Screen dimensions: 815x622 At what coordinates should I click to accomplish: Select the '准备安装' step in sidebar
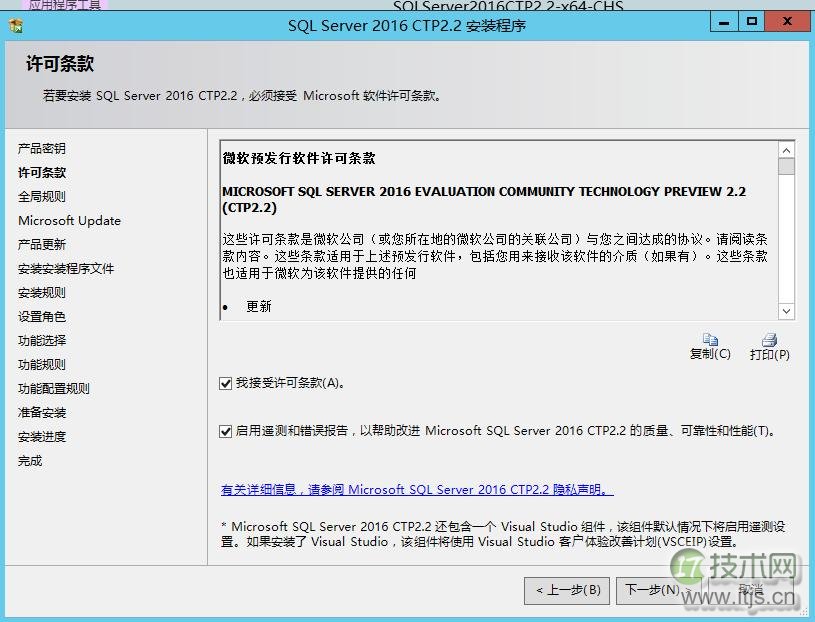pos(42,413)
